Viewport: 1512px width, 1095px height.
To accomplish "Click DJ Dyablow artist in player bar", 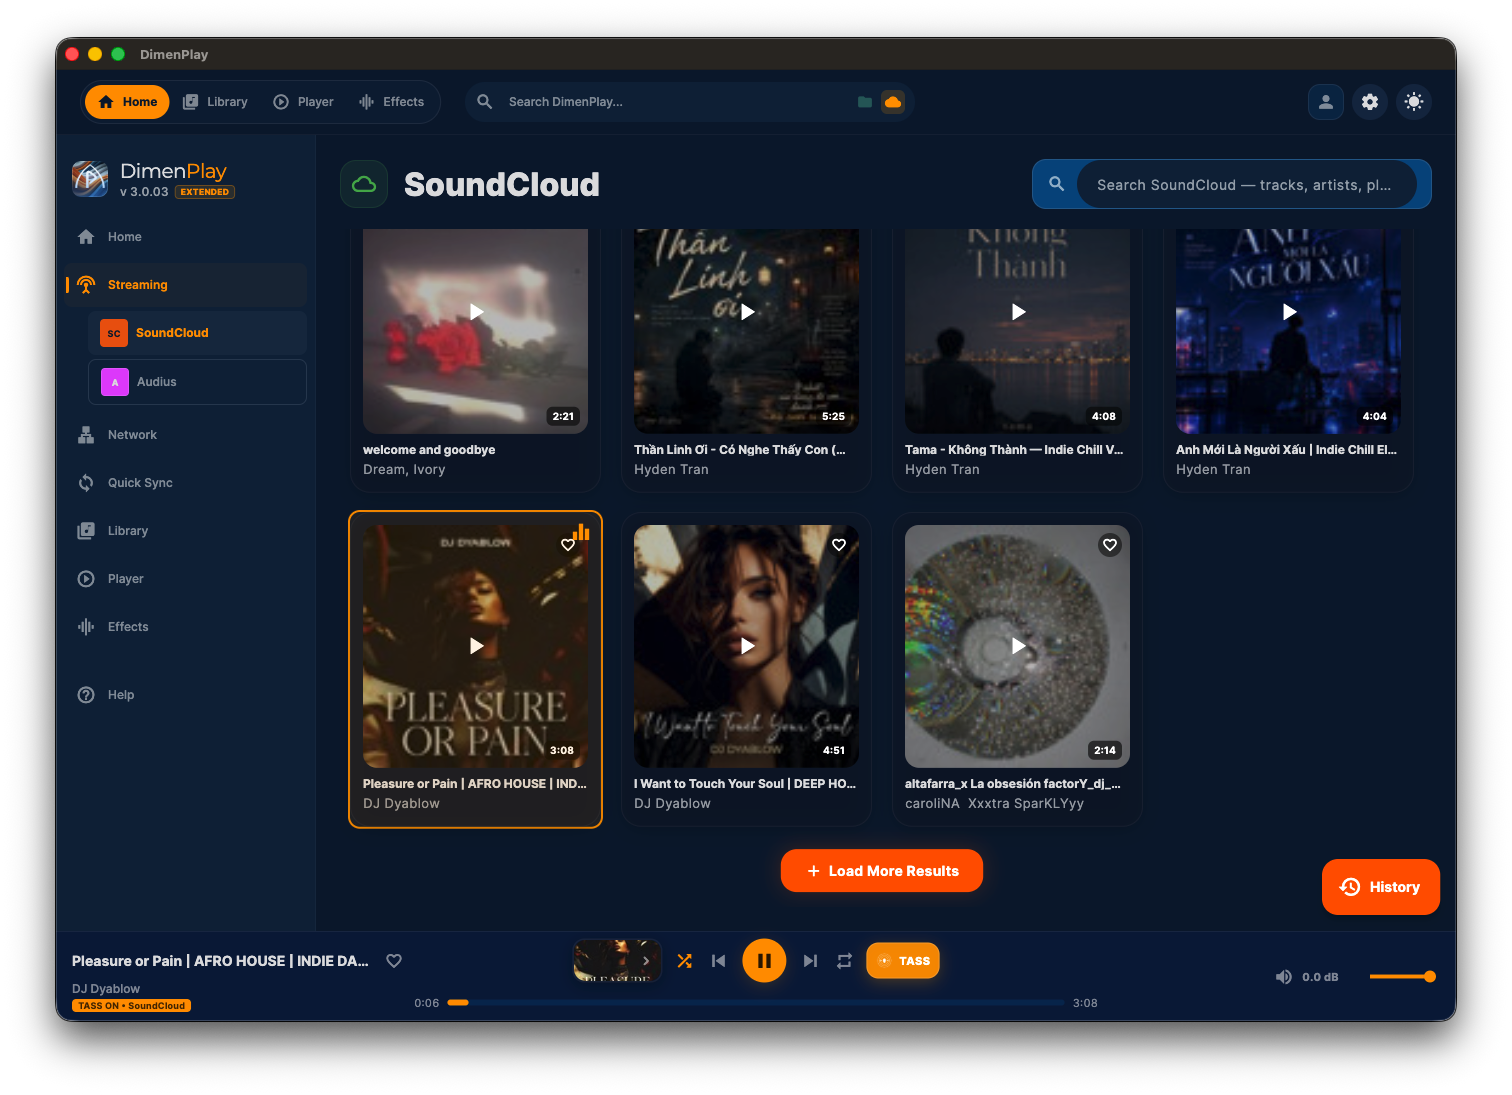I will click(x=106, y=989).
